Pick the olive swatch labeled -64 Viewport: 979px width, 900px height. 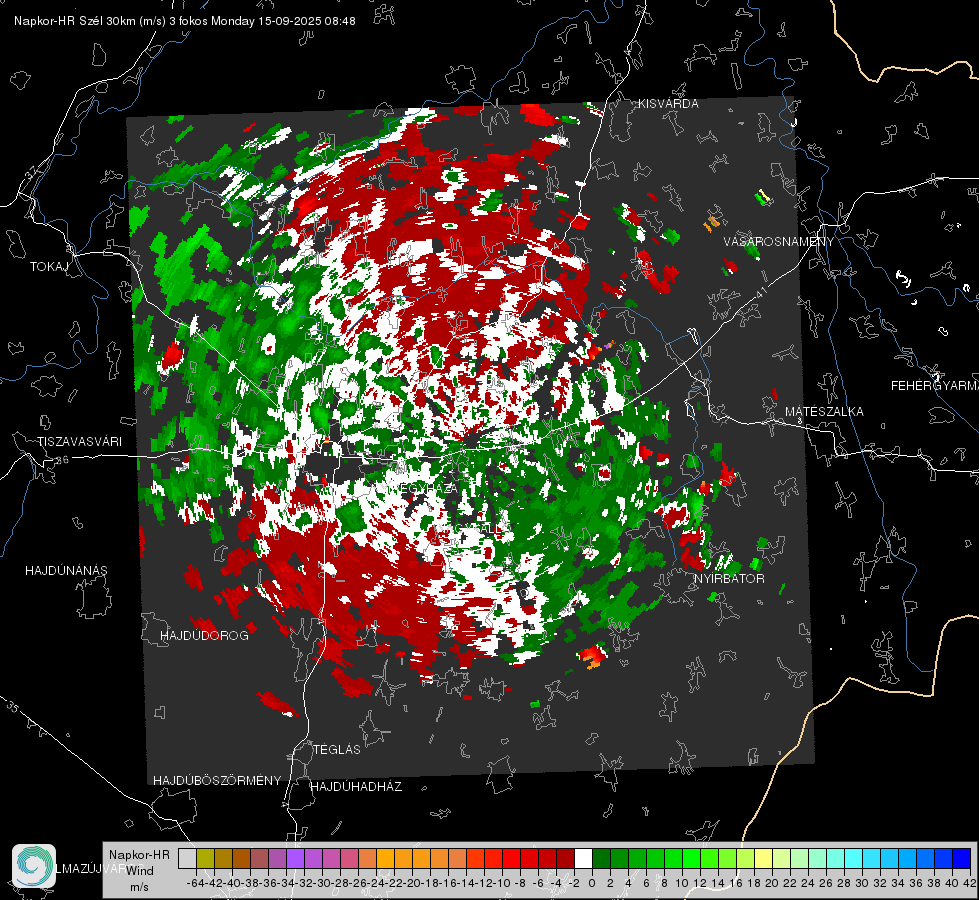(x=205, y=858)
